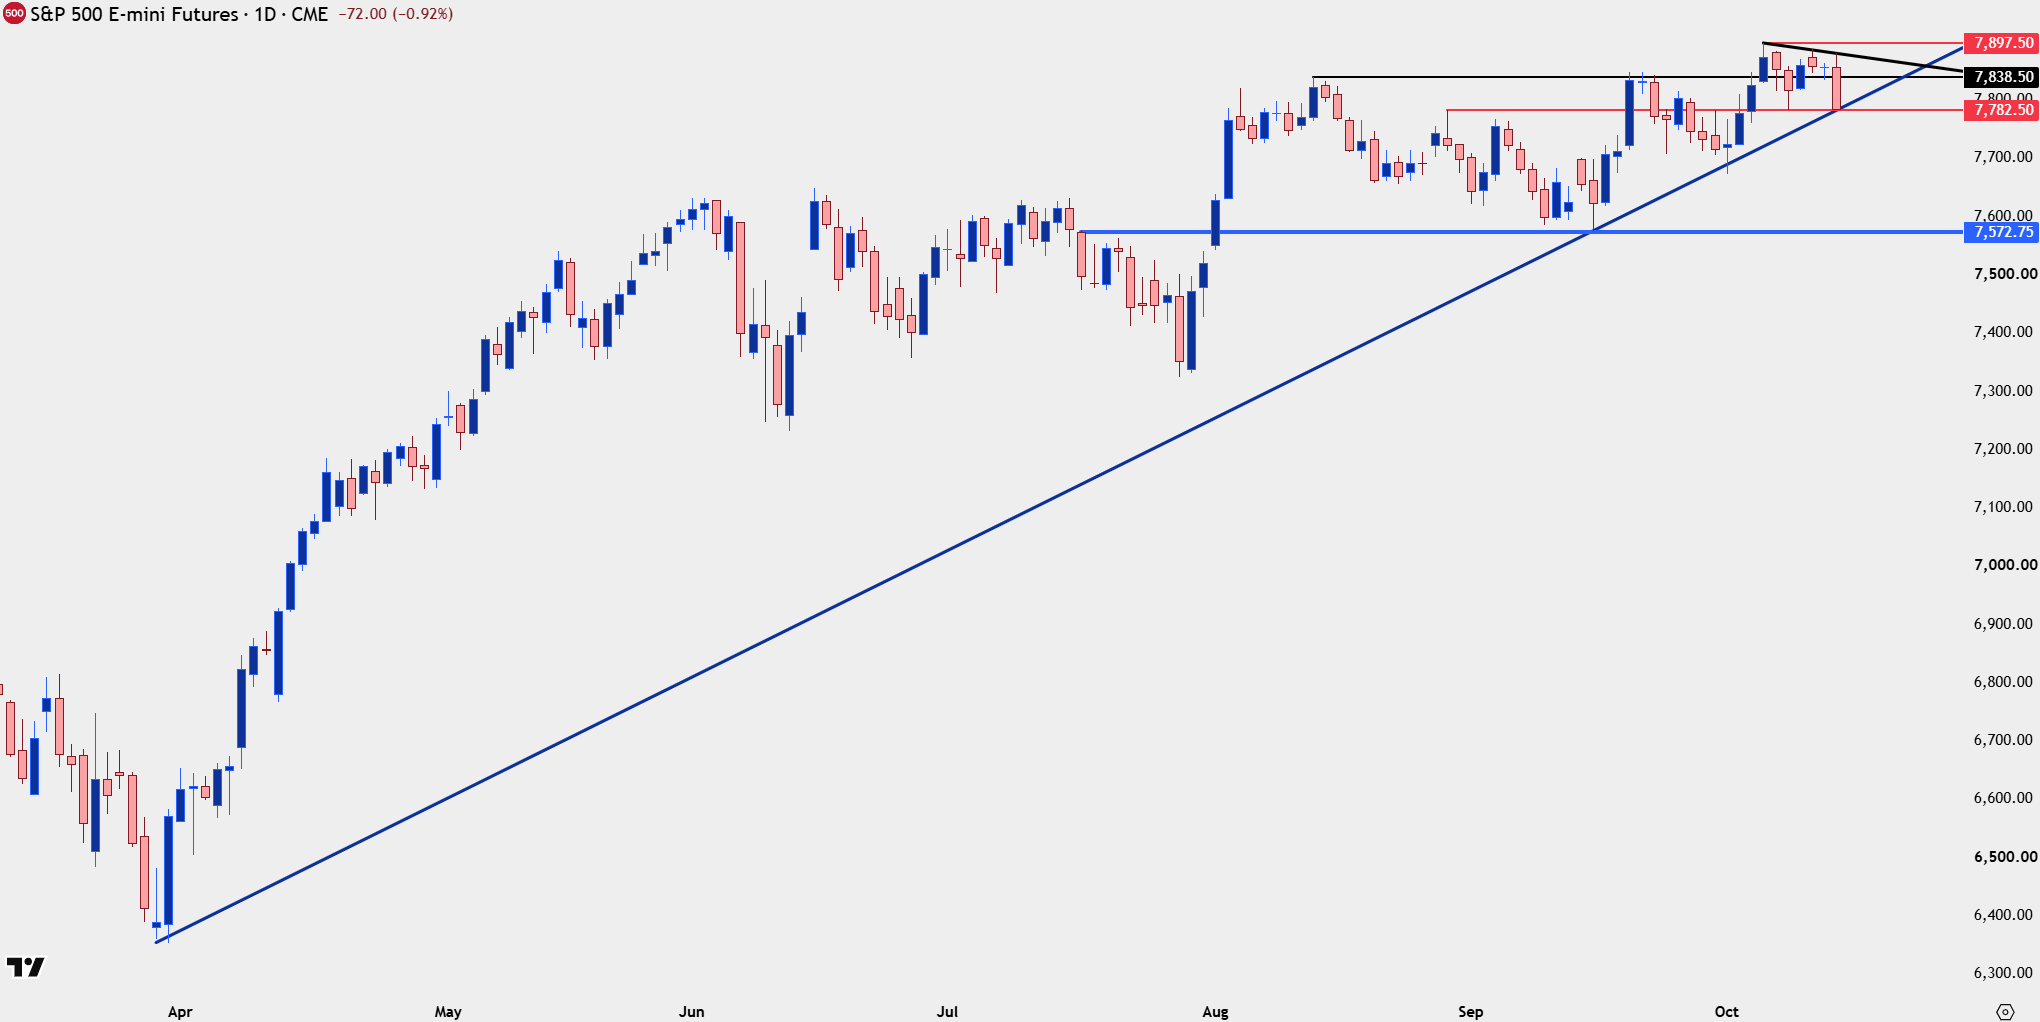Click the Oct label on time axis

[x=1727, y=1012]
